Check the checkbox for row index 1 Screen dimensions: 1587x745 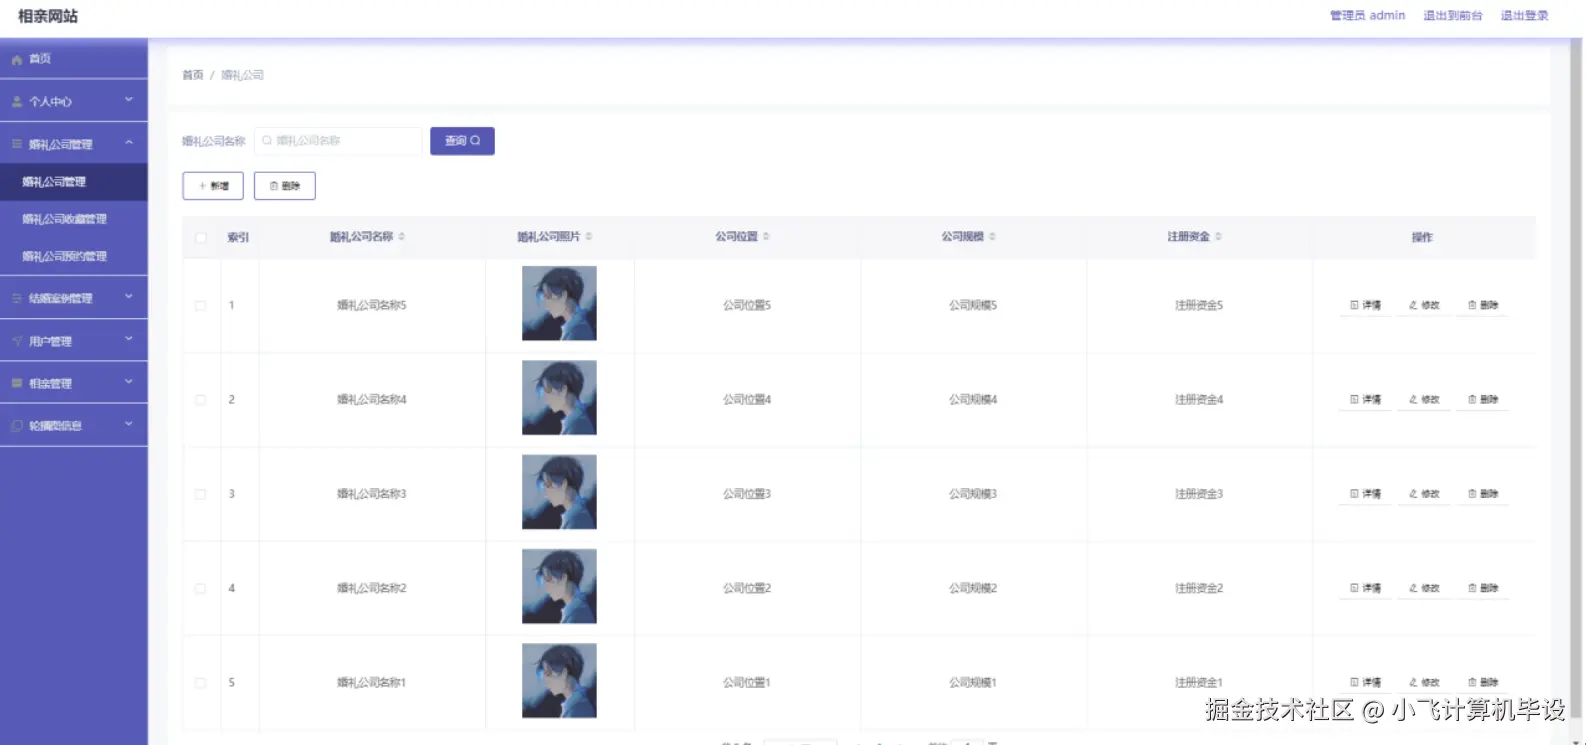[201, 306]
